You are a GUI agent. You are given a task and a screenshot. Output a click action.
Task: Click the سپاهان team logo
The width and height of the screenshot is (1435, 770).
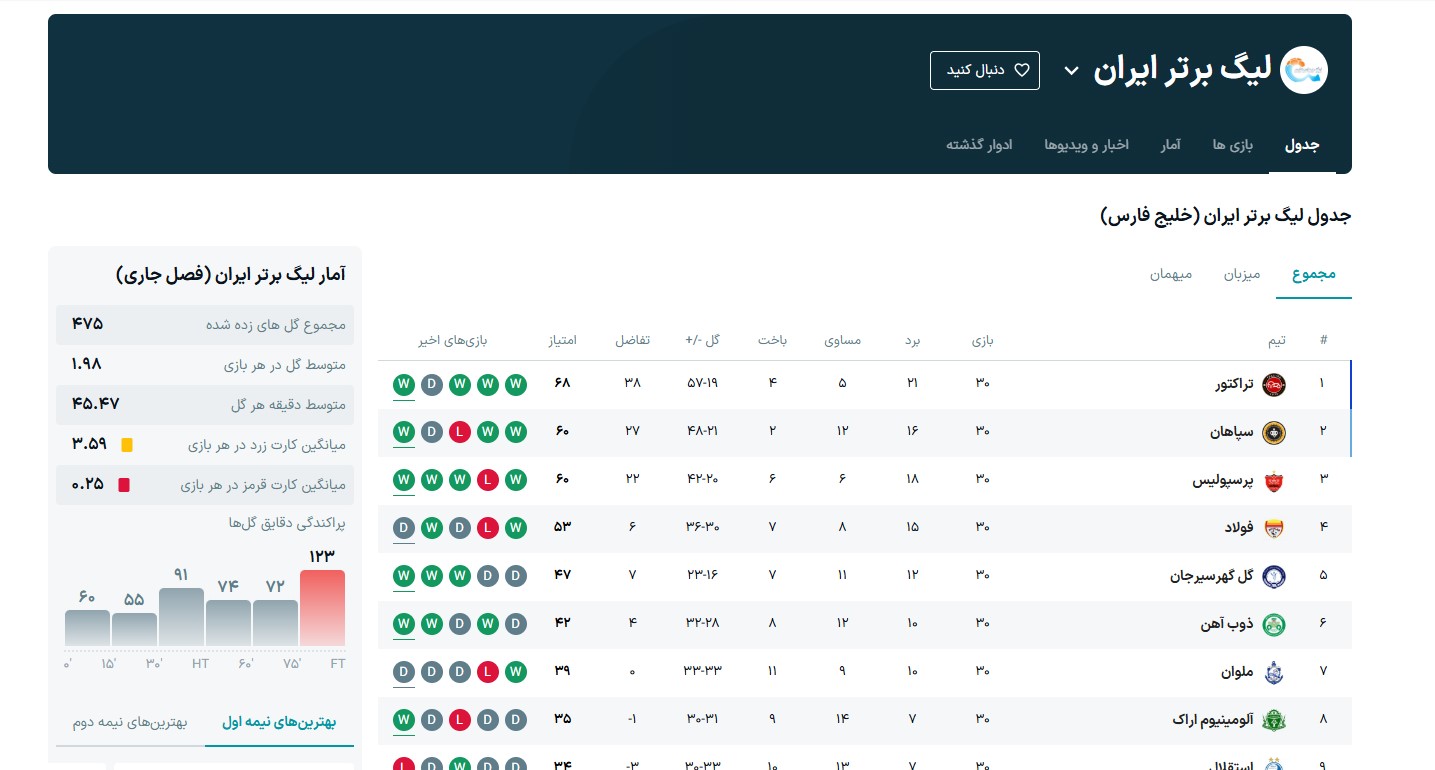pos(1274,432)
